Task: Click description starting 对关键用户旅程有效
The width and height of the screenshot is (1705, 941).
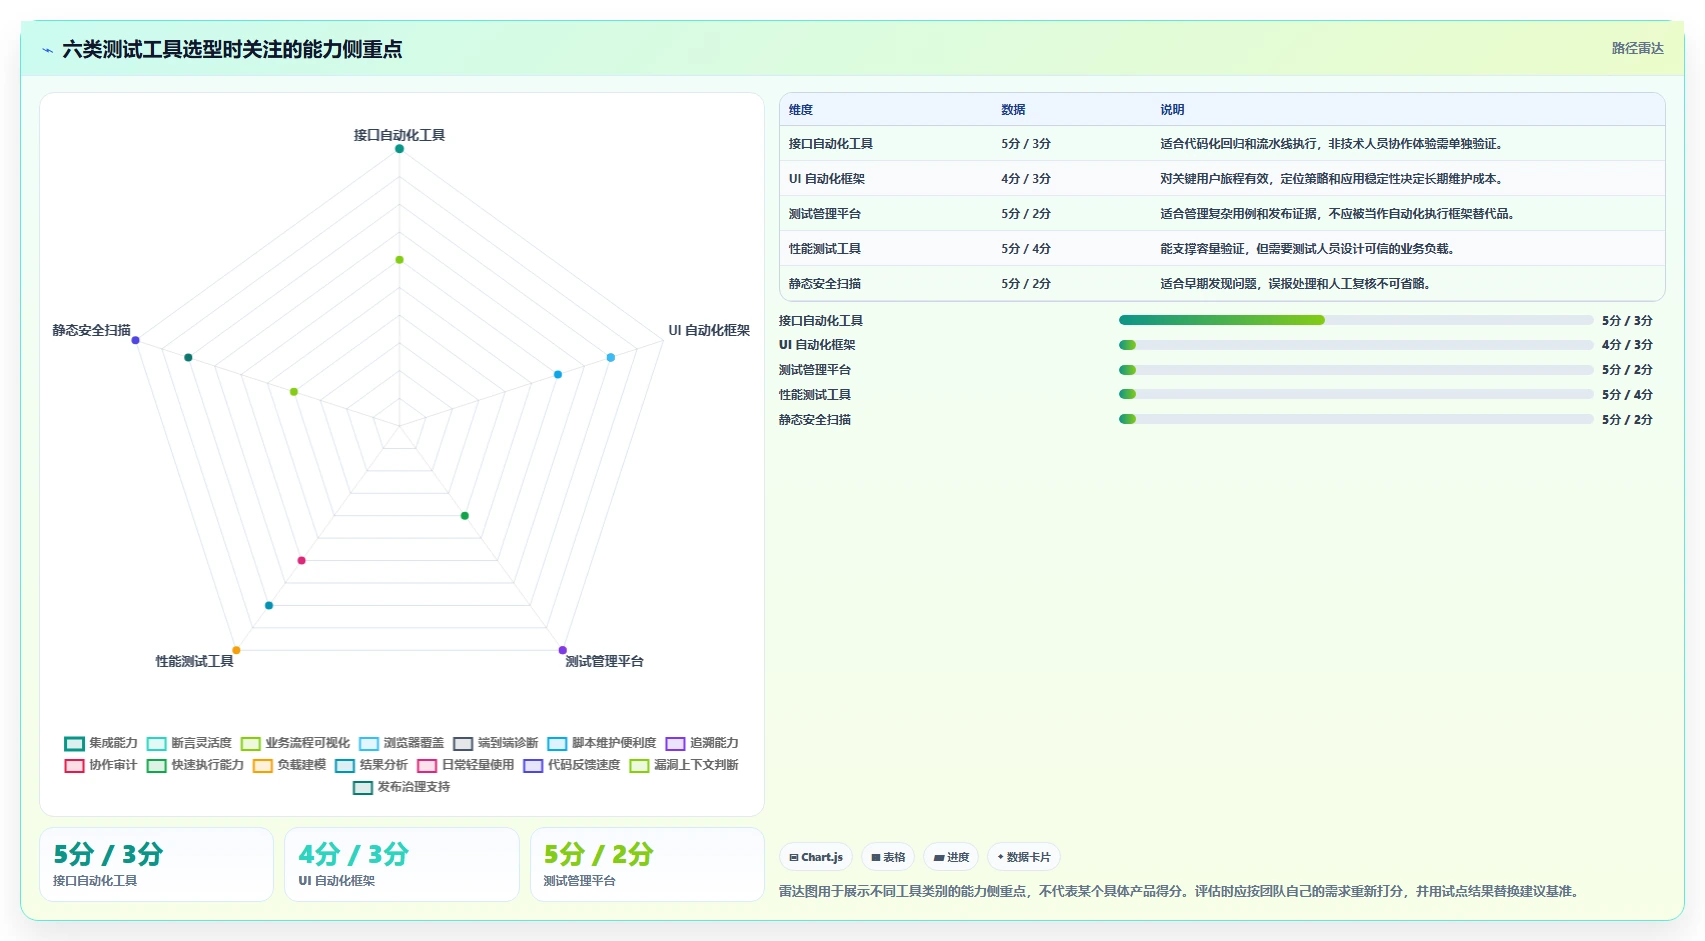Action: 1334,179
